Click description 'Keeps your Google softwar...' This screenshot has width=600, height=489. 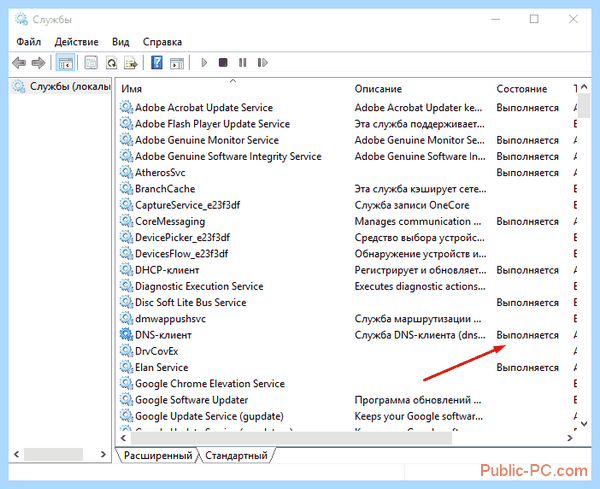point(419,416)
